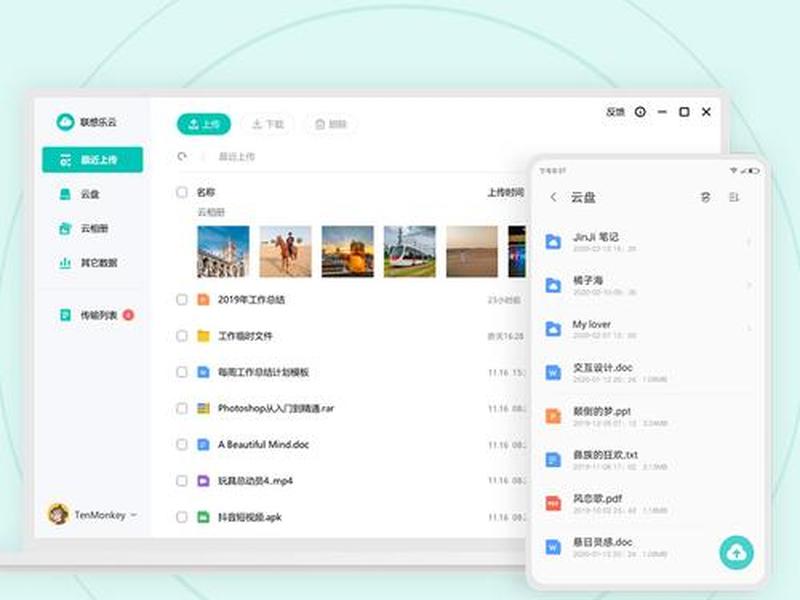Toggle the select-all checkbox beside 名称
This screenshot has height=600, width=800.
(182, 192)
